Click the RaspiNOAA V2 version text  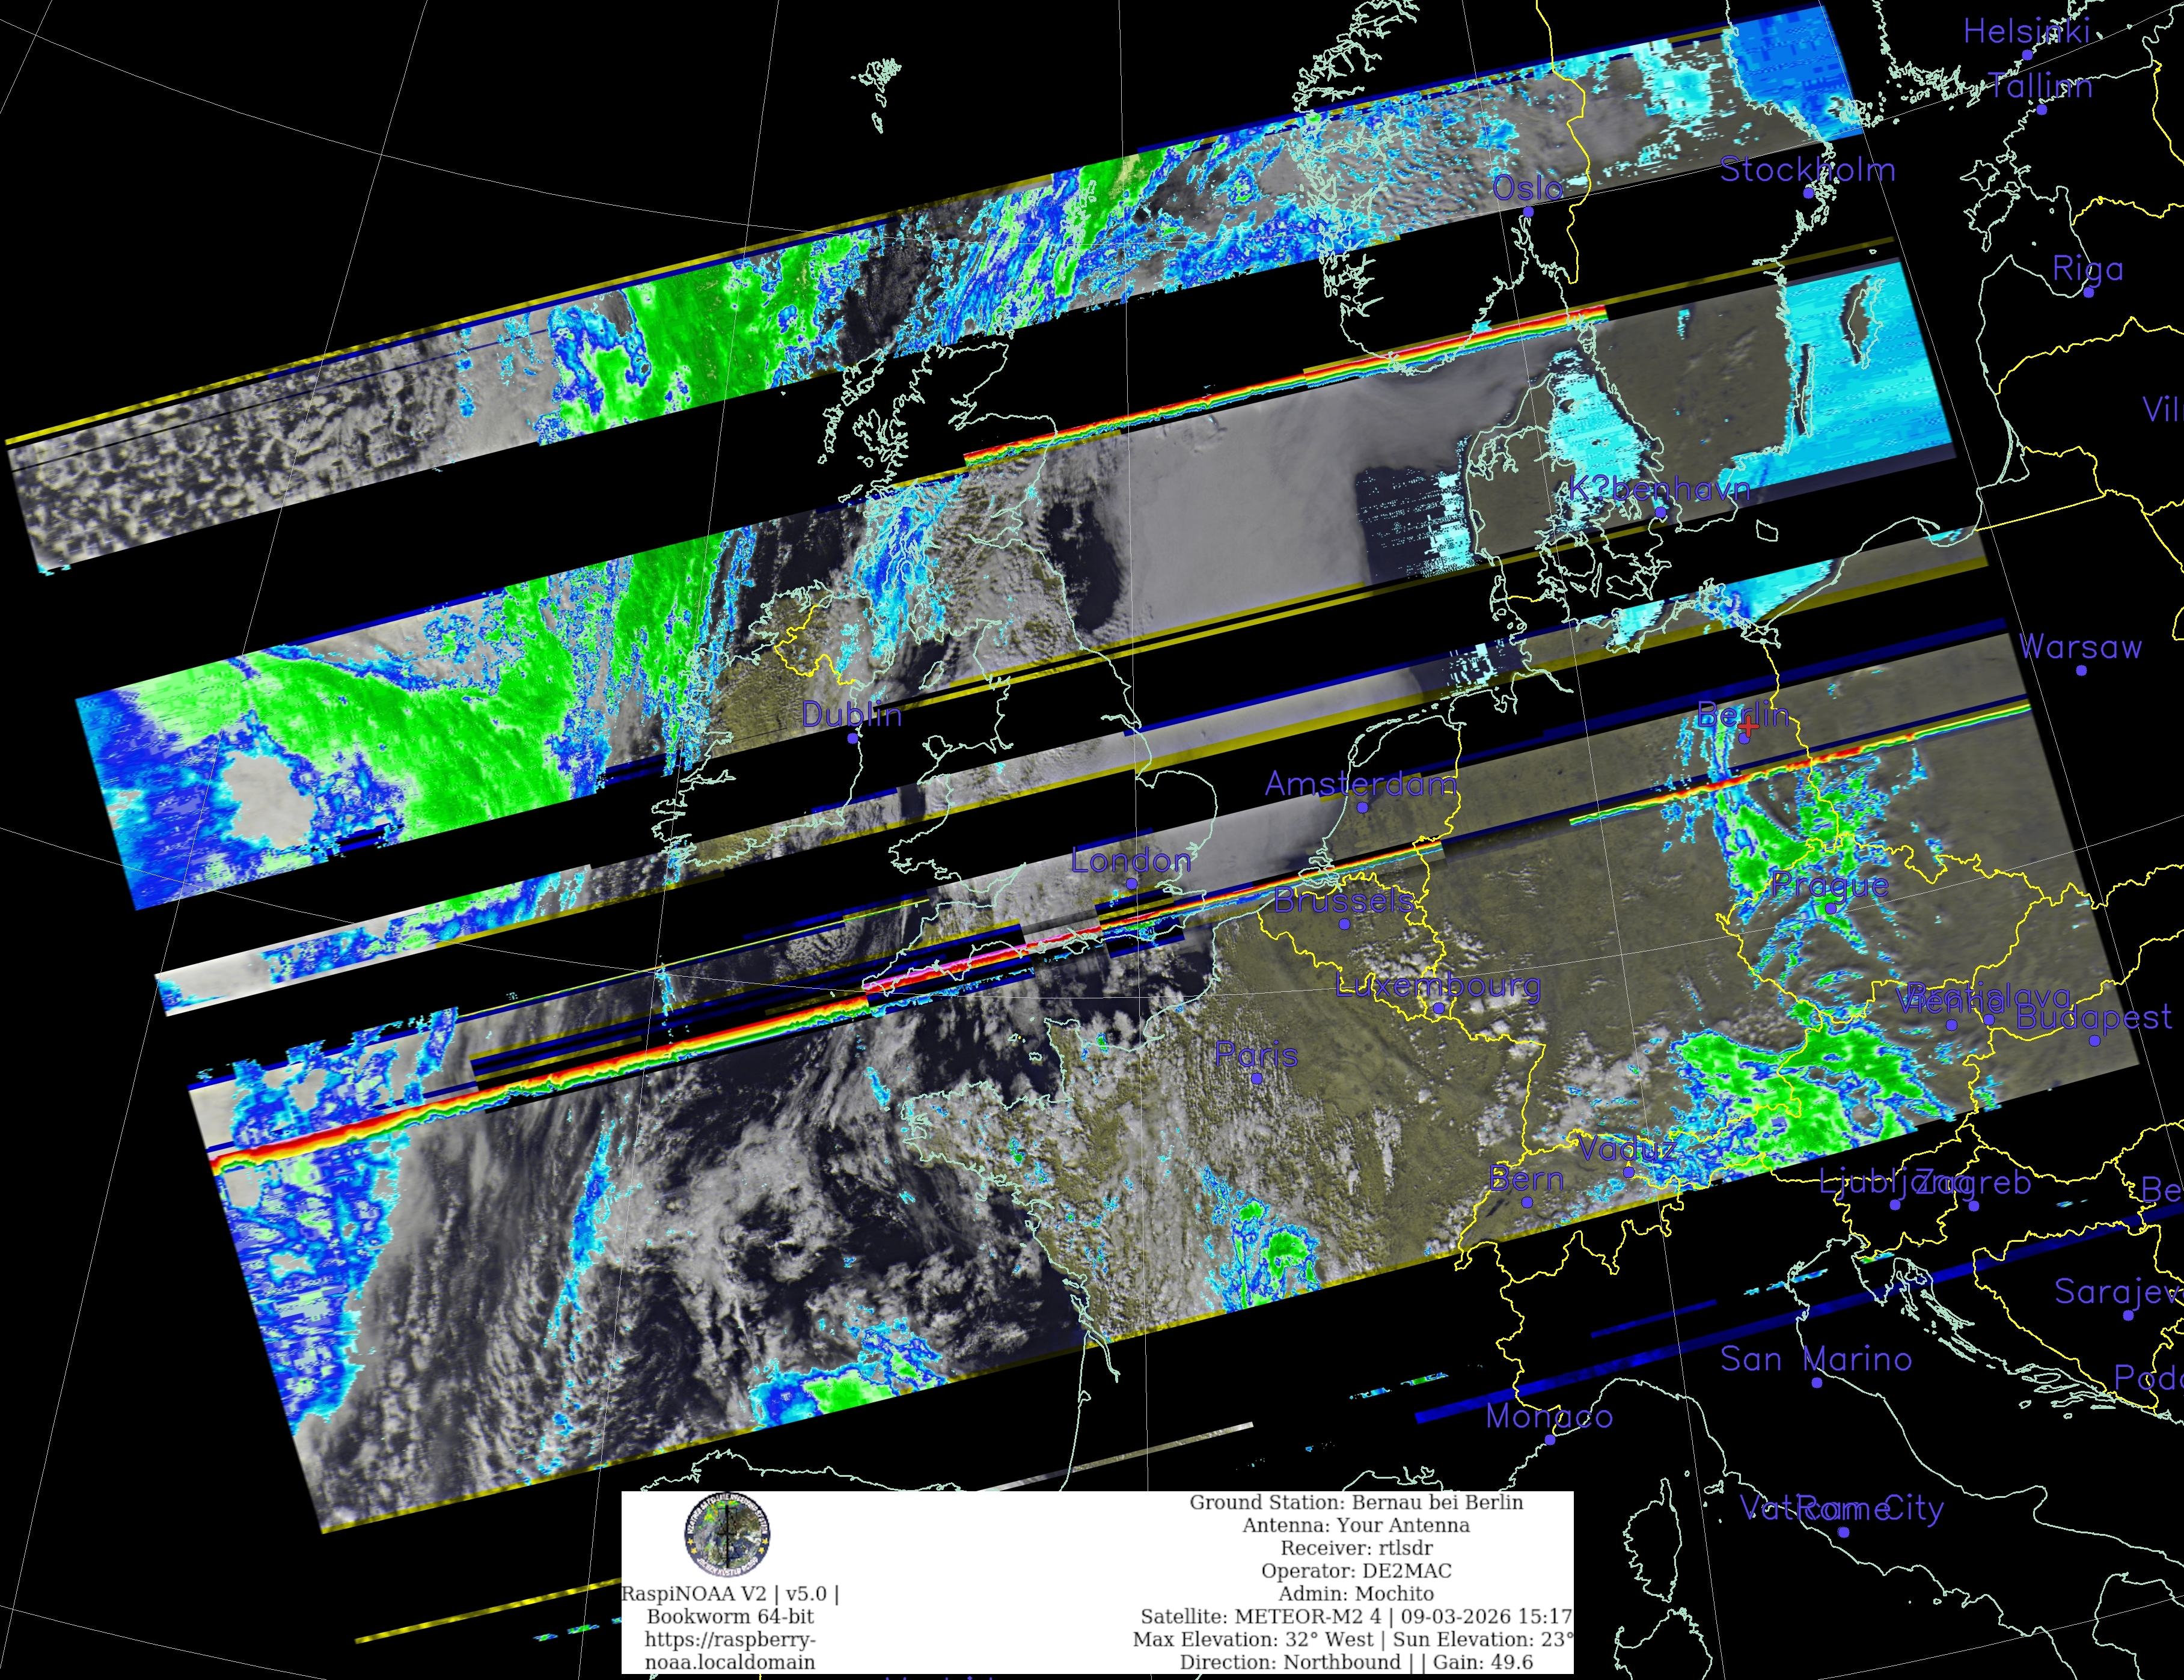click(x=730, y=1594)
